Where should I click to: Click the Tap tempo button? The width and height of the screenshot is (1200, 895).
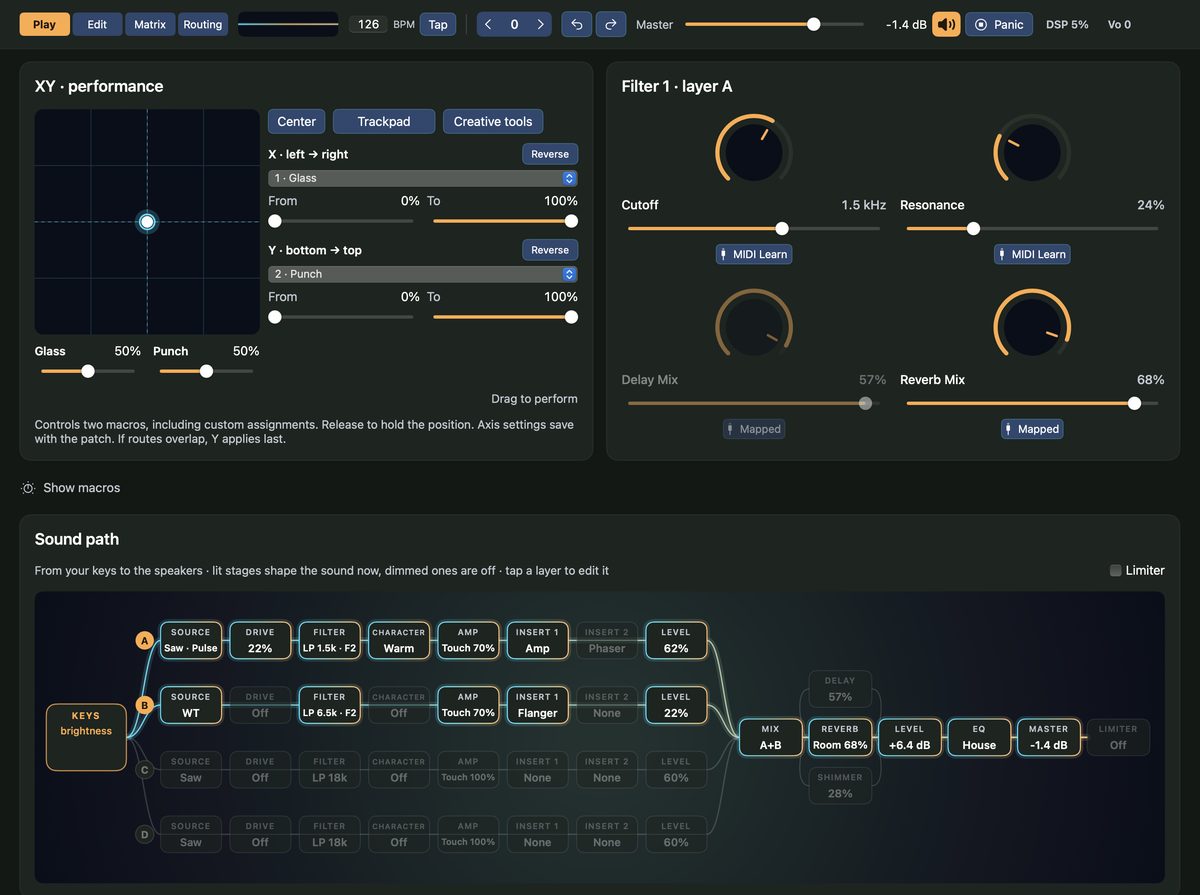coord(438,24)
